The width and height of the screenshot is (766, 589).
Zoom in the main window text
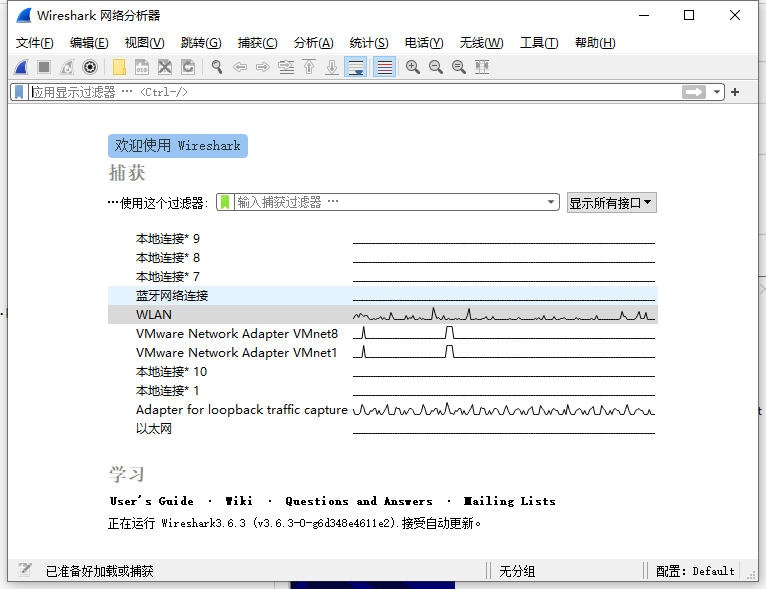[413, 67]
